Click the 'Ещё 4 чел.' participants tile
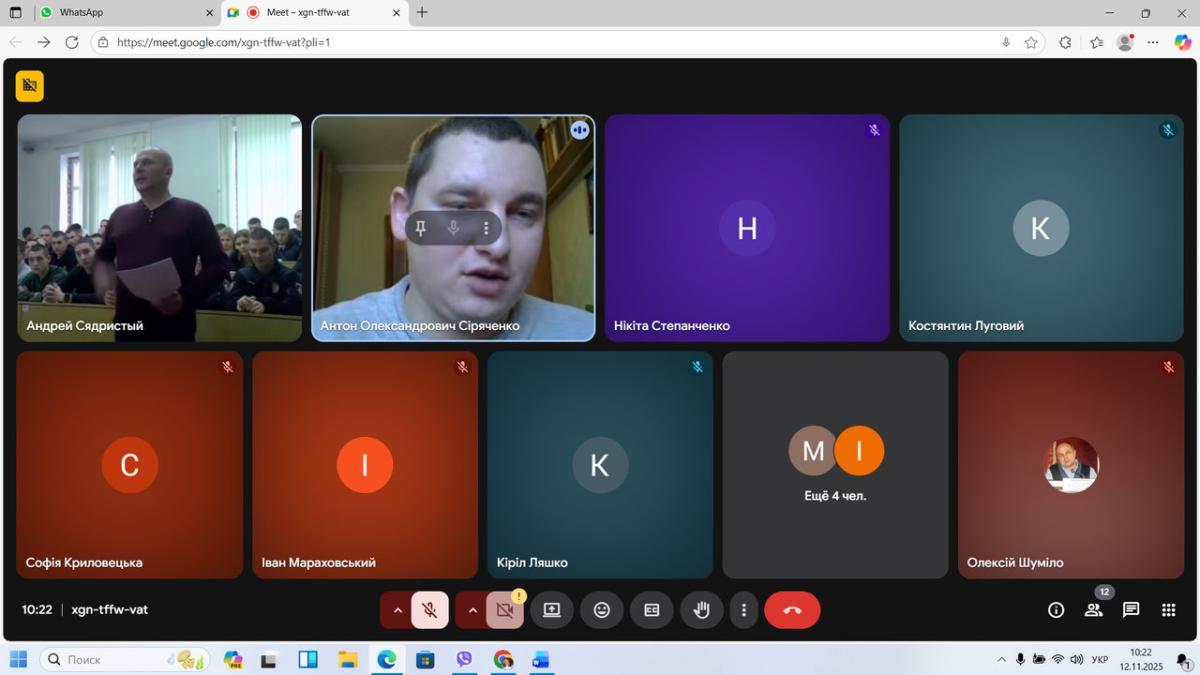Viewport: 1200px width, 675px height. tap(835, 464)
